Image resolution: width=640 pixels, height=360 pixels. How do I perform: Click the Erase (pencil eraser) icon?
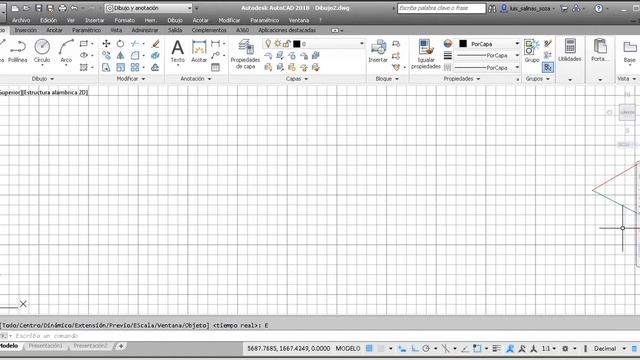(x=155, y=44)
